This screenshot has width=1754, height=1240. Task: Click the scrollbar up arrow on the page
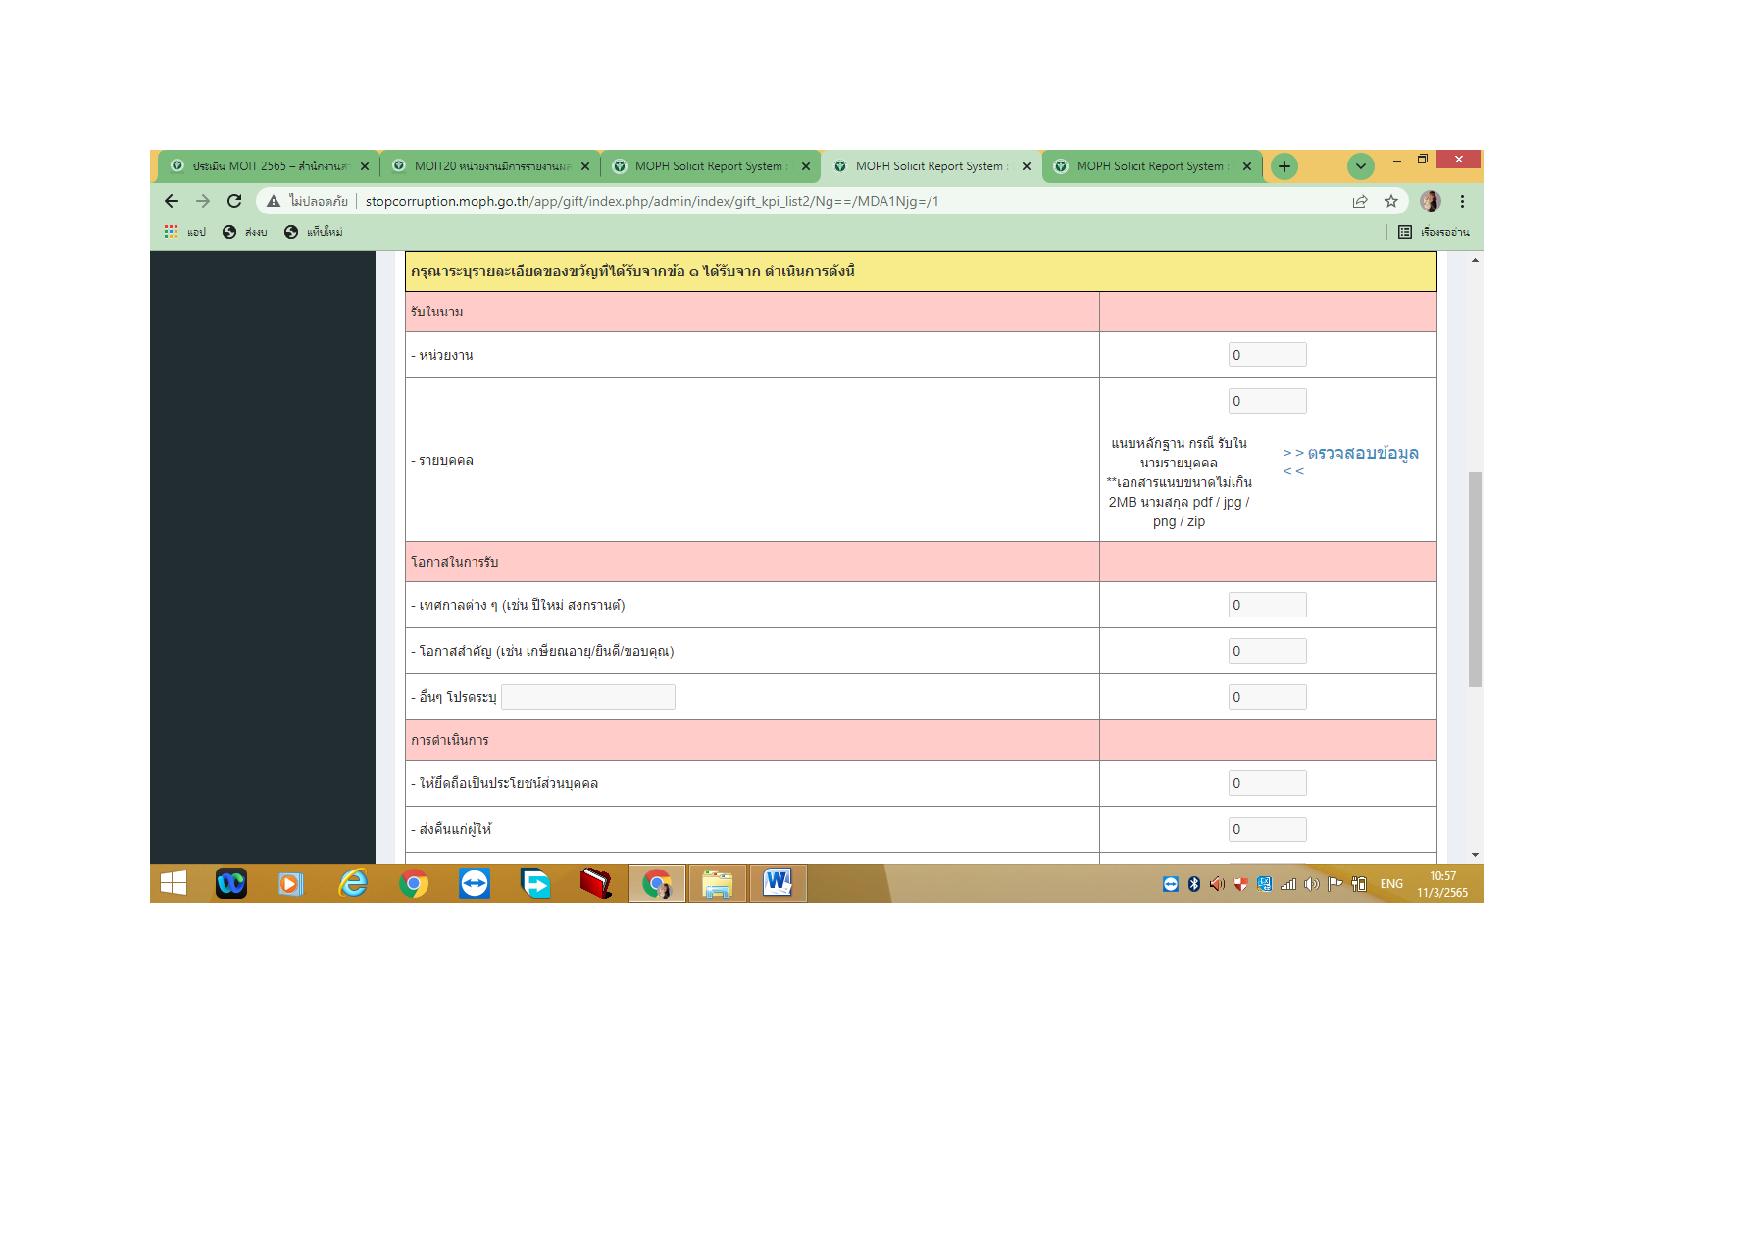click(x=1475, y=260)
